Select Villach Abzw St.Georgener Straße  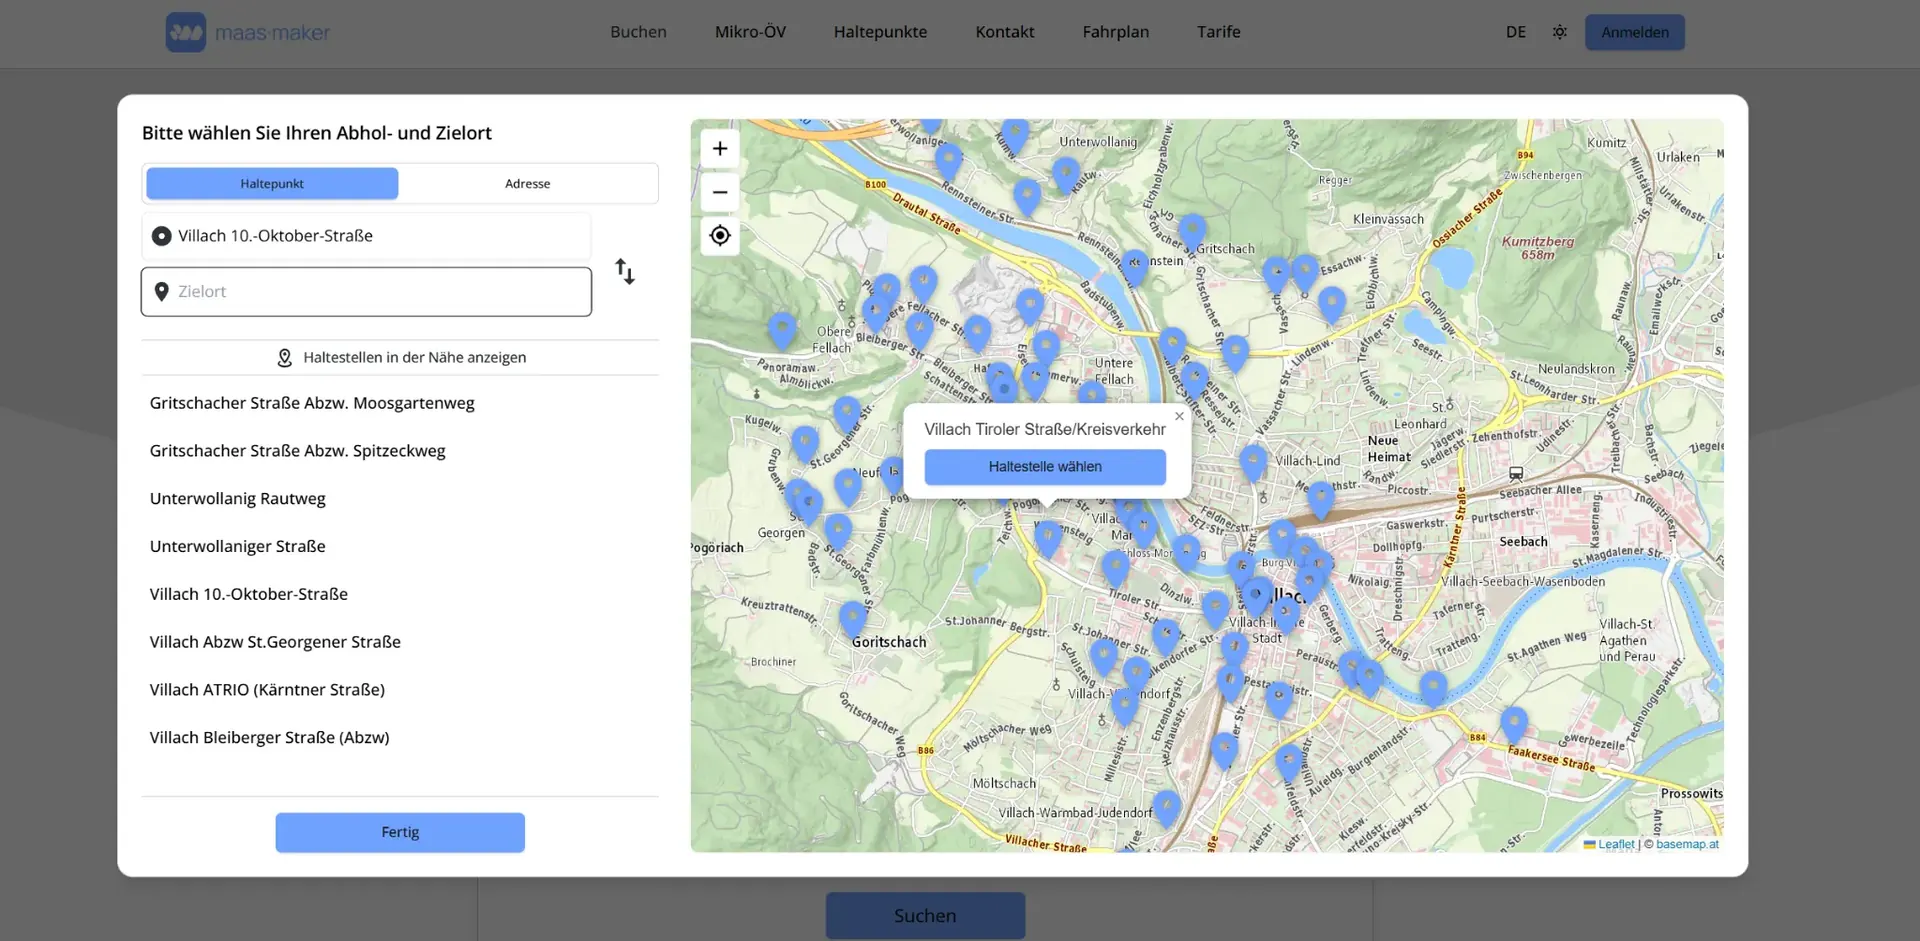click(x=275, y=642)
